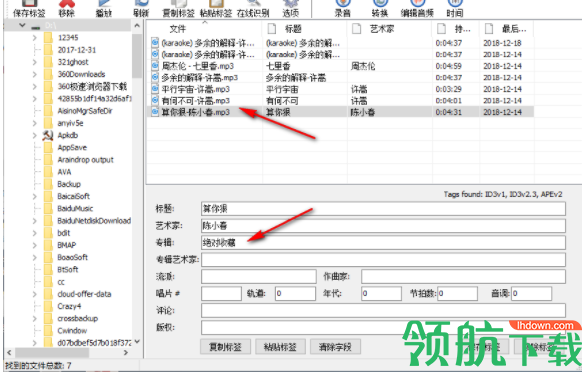582x373 pixels.
Task: Select the 2017-12-31 folder
Action: (77, 50)
